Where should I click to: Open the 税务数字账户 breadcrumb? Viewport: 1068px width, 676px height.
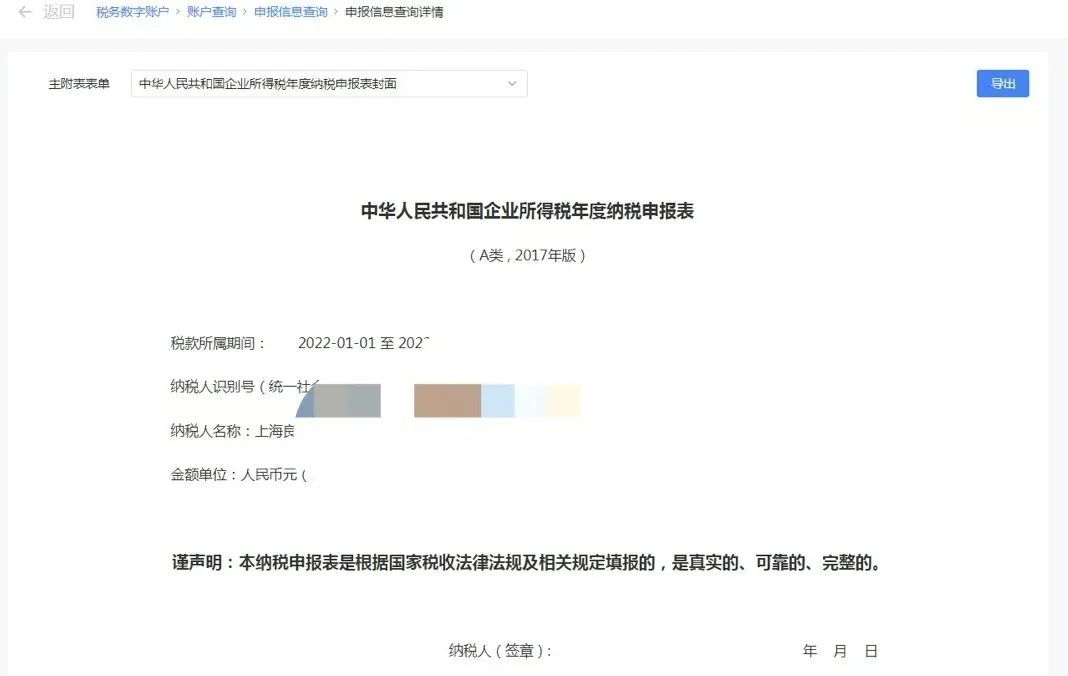pos(132,12)
